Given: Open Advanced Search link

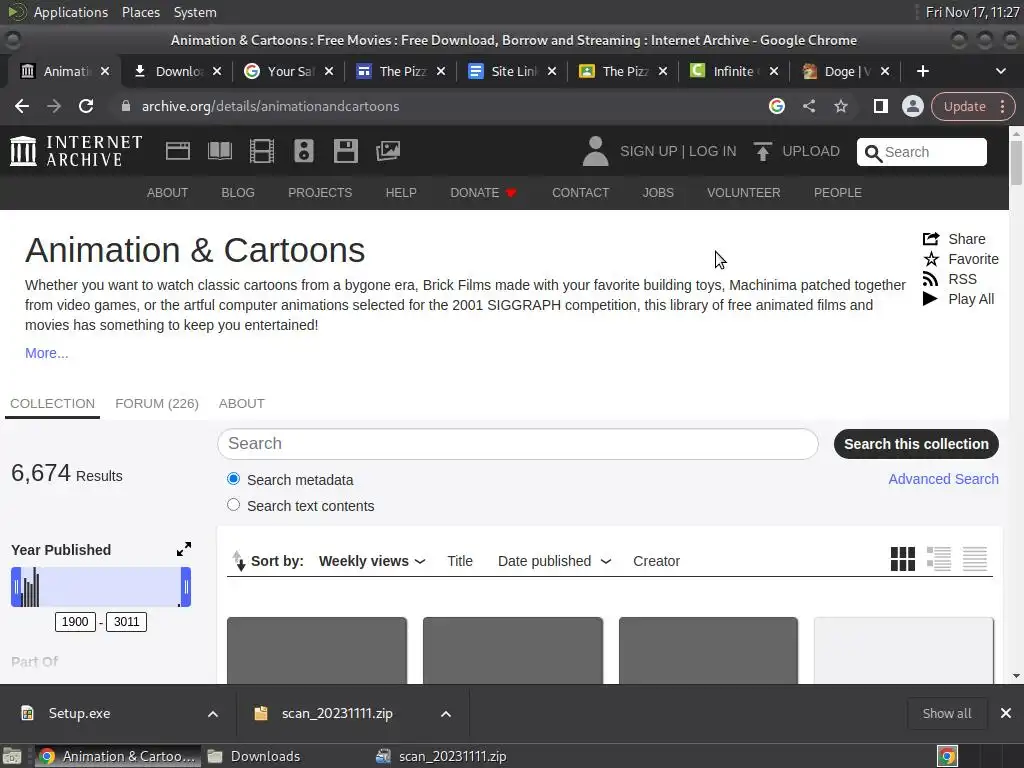Looking at the screenshot, I should [943, 479].
